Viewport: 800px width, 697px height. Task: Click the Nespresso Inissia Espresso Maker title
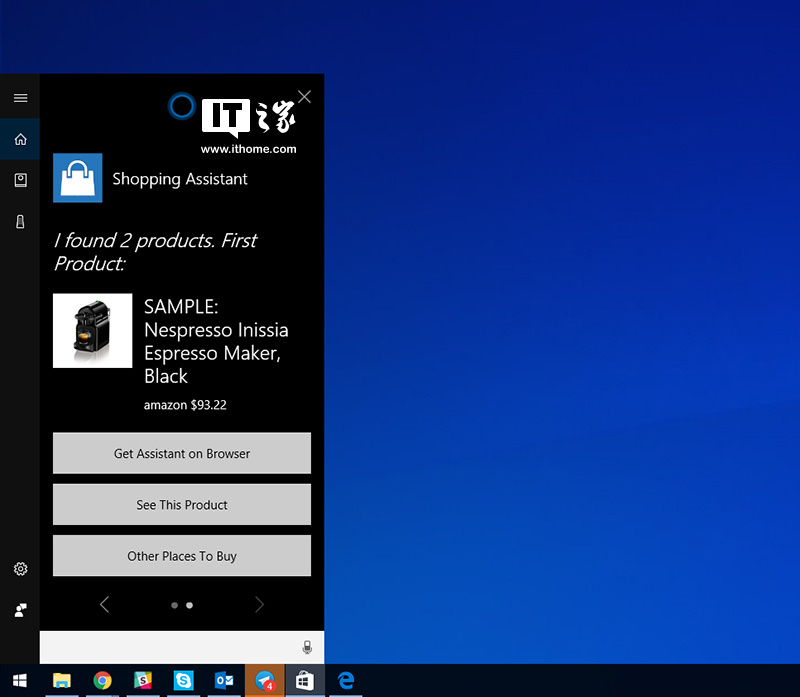216,341
